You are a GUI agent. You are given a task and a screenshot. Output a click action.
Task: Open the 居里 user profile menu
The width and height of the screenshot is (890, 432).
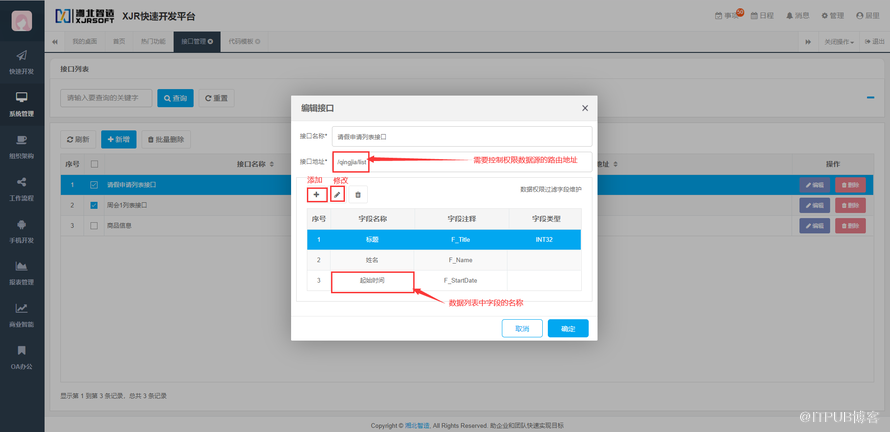click(868, 16)
